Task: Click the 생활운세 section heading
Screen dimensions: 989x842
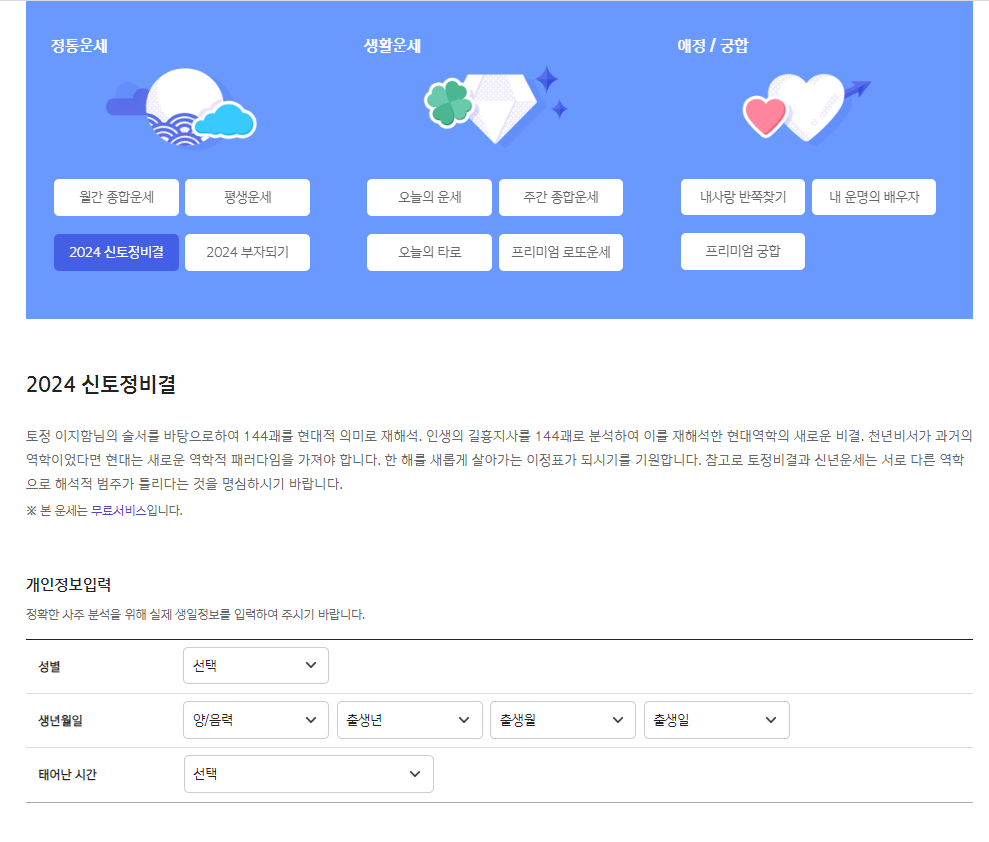Action: pos(392,45)
